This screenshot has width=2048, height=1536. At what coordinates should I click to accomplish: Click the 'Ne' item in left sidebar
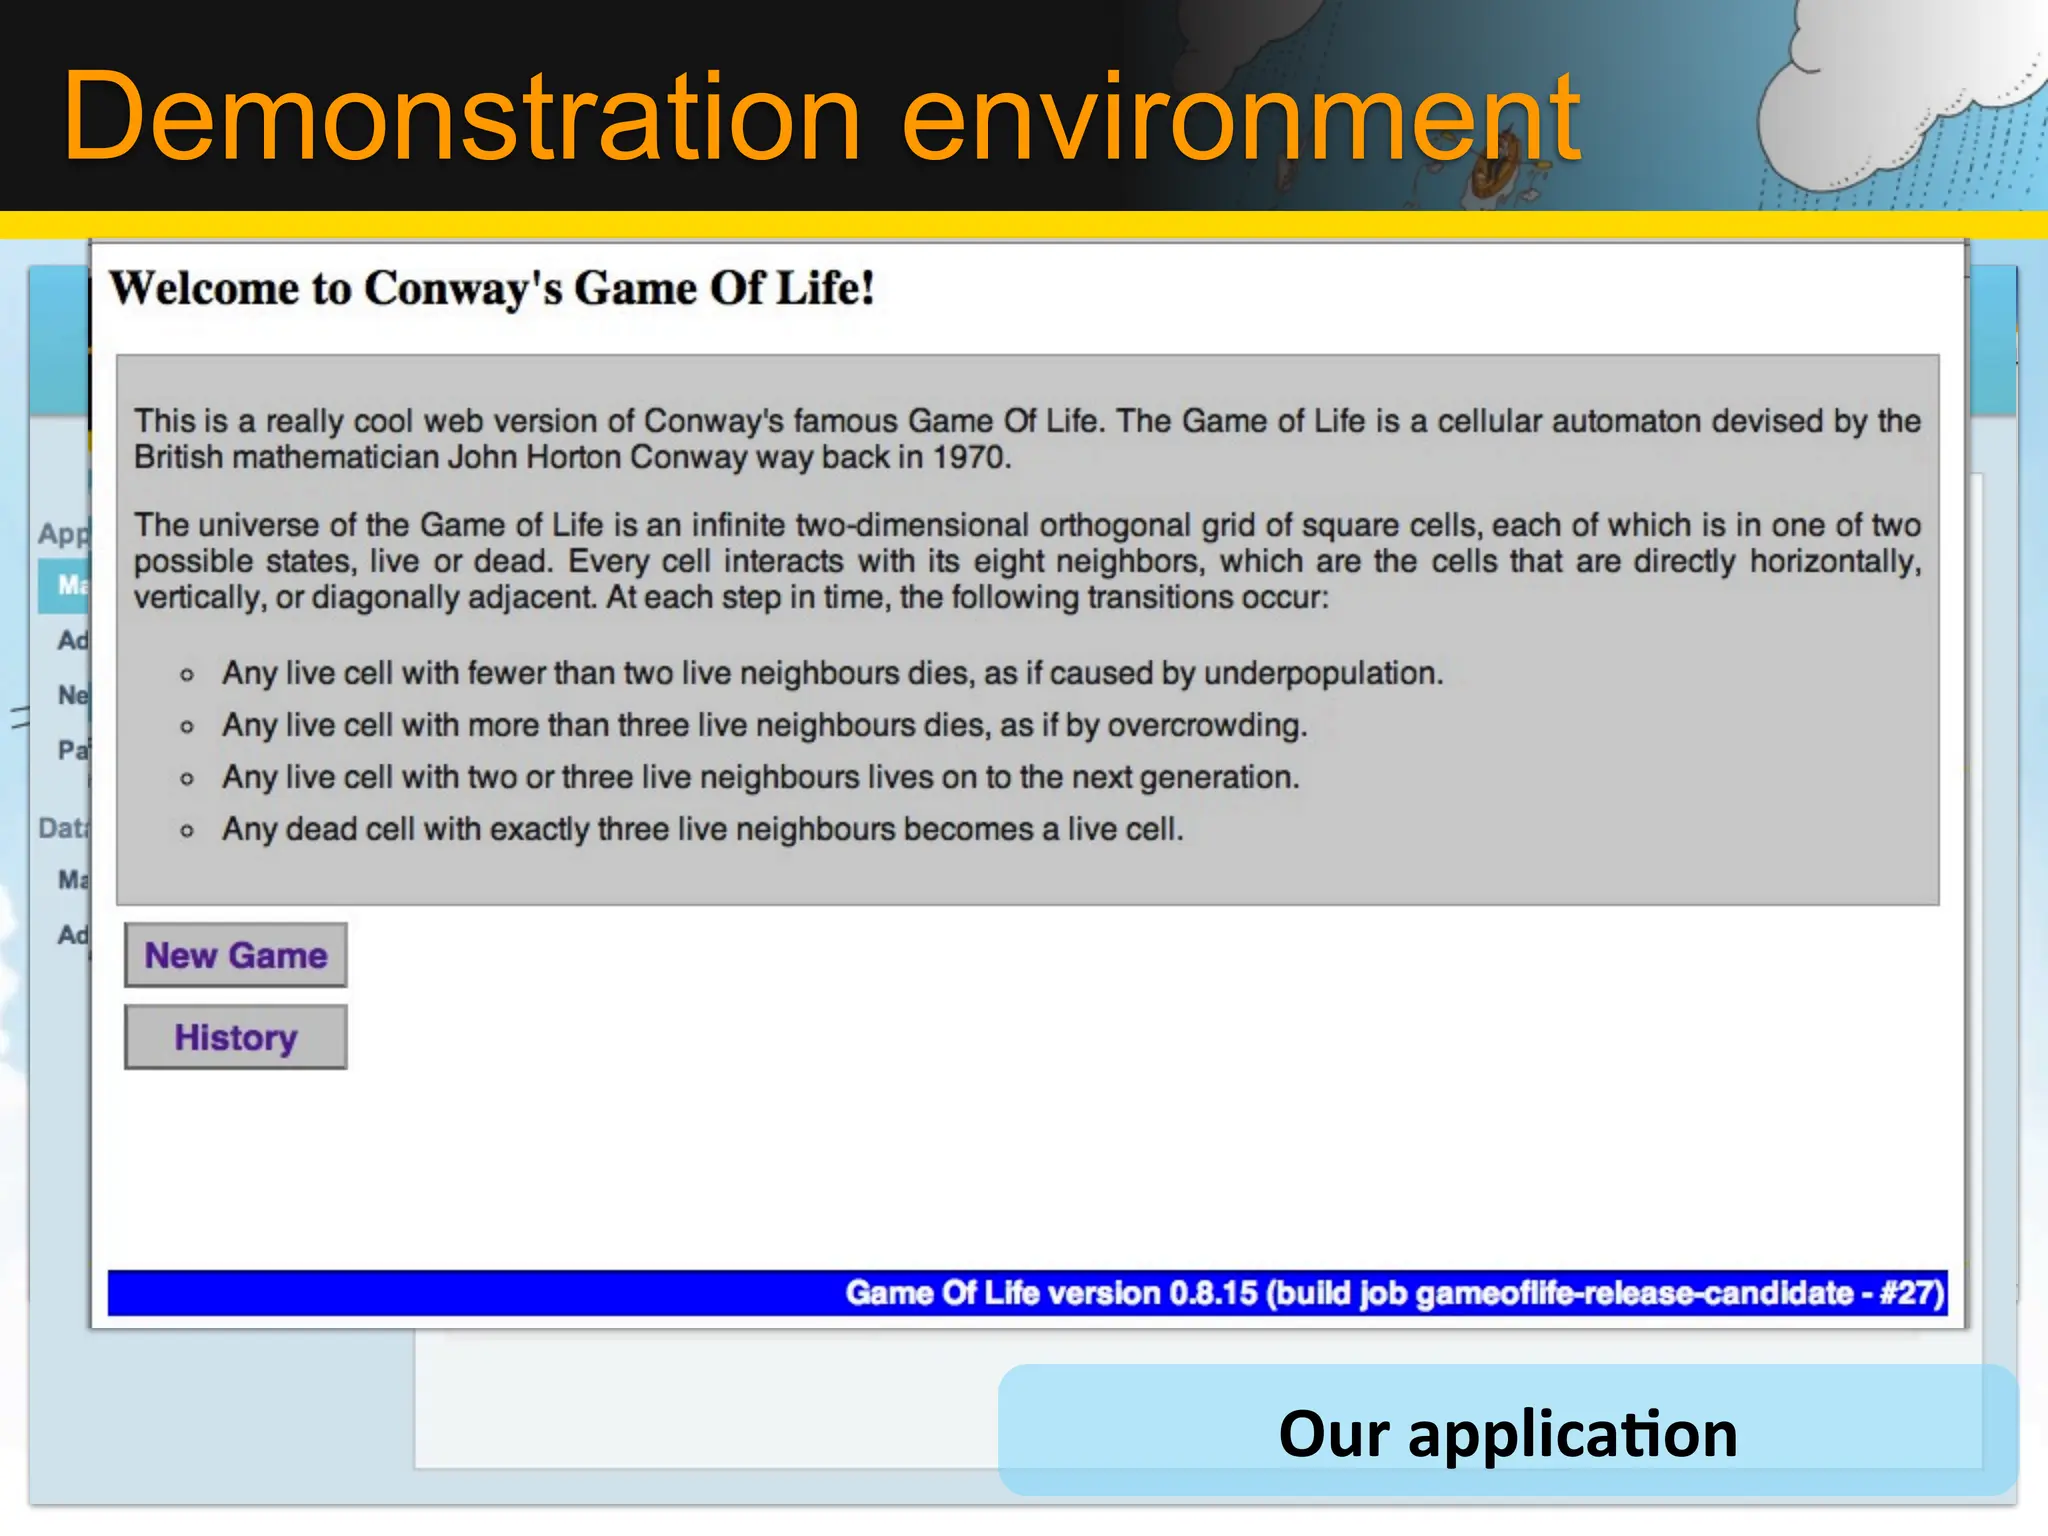coord(72,694)
